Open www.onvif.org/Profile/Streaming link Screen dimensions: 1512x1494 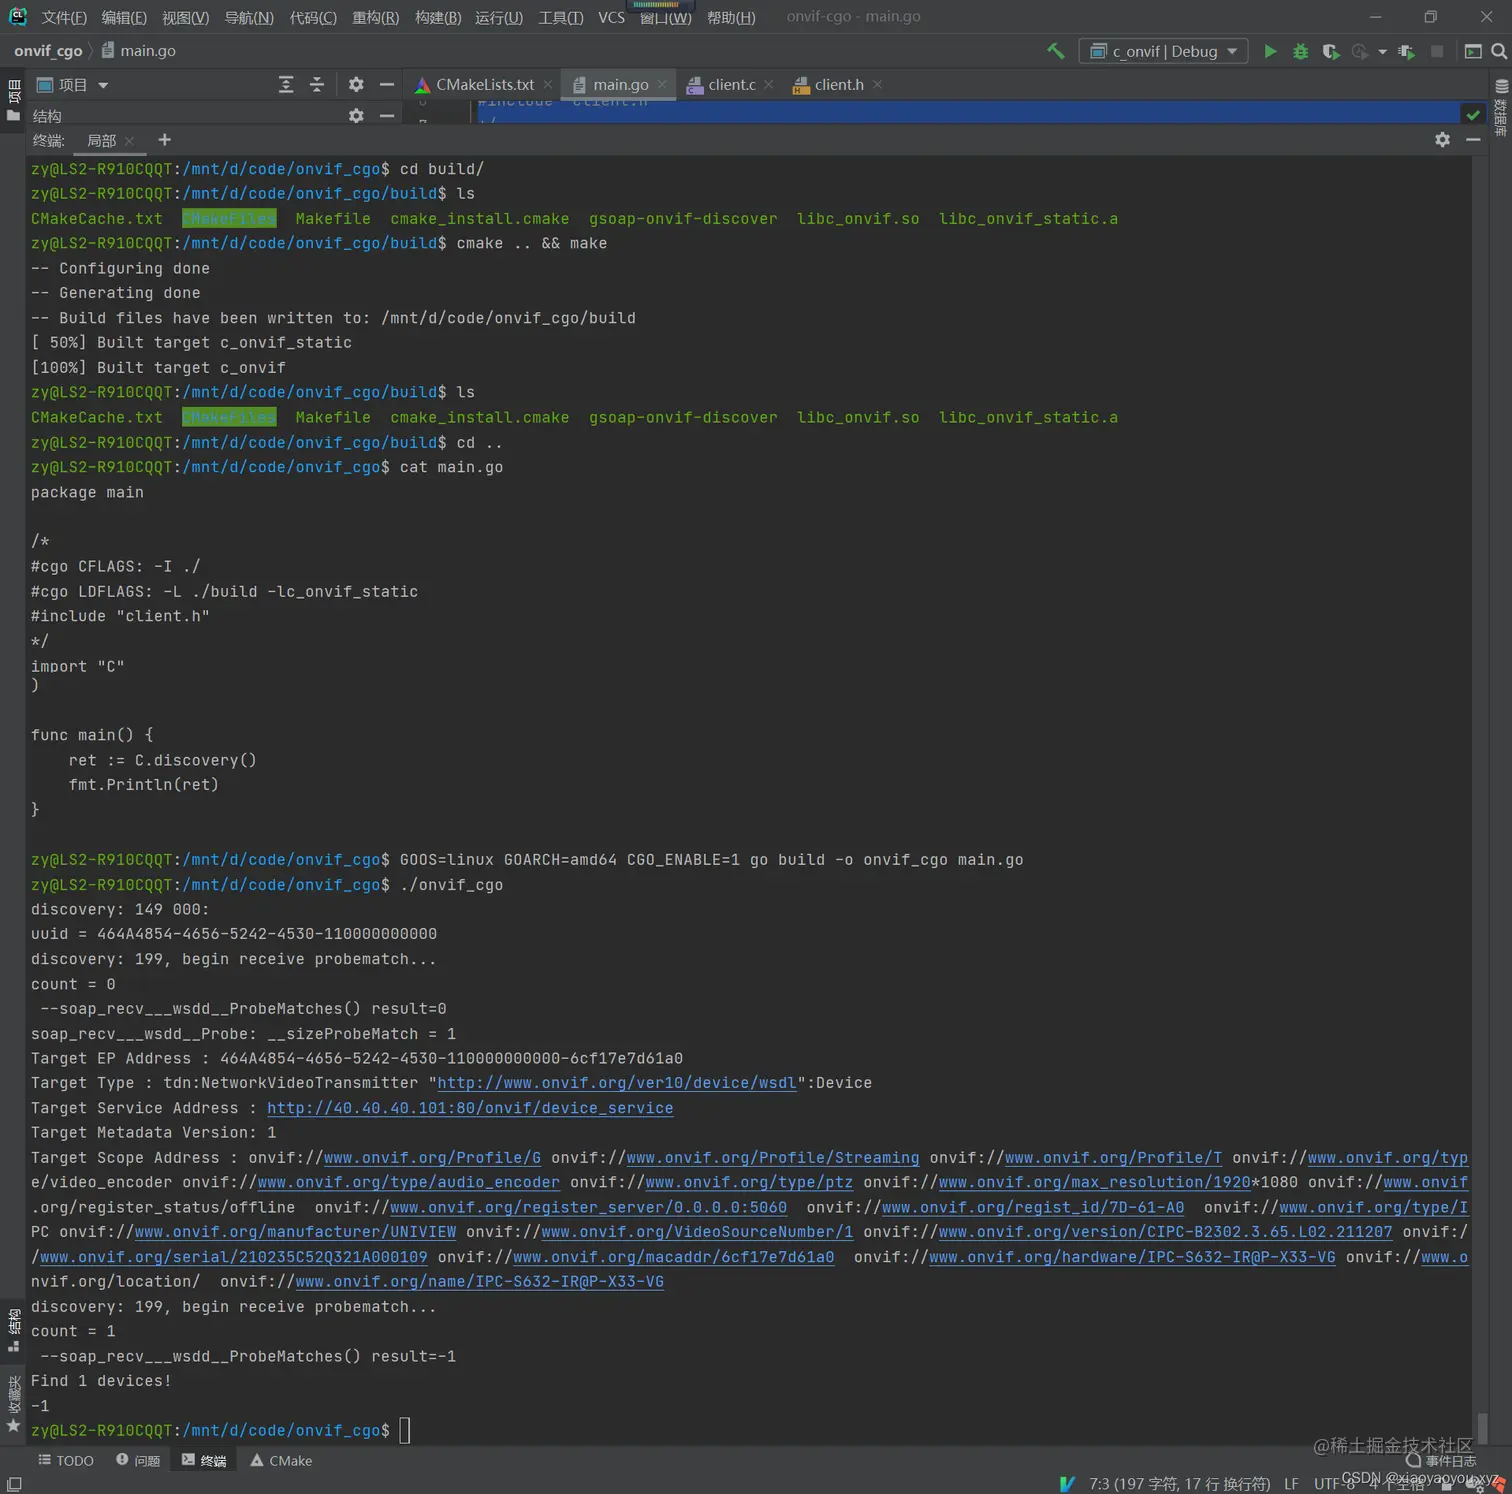click(772, 1158)
